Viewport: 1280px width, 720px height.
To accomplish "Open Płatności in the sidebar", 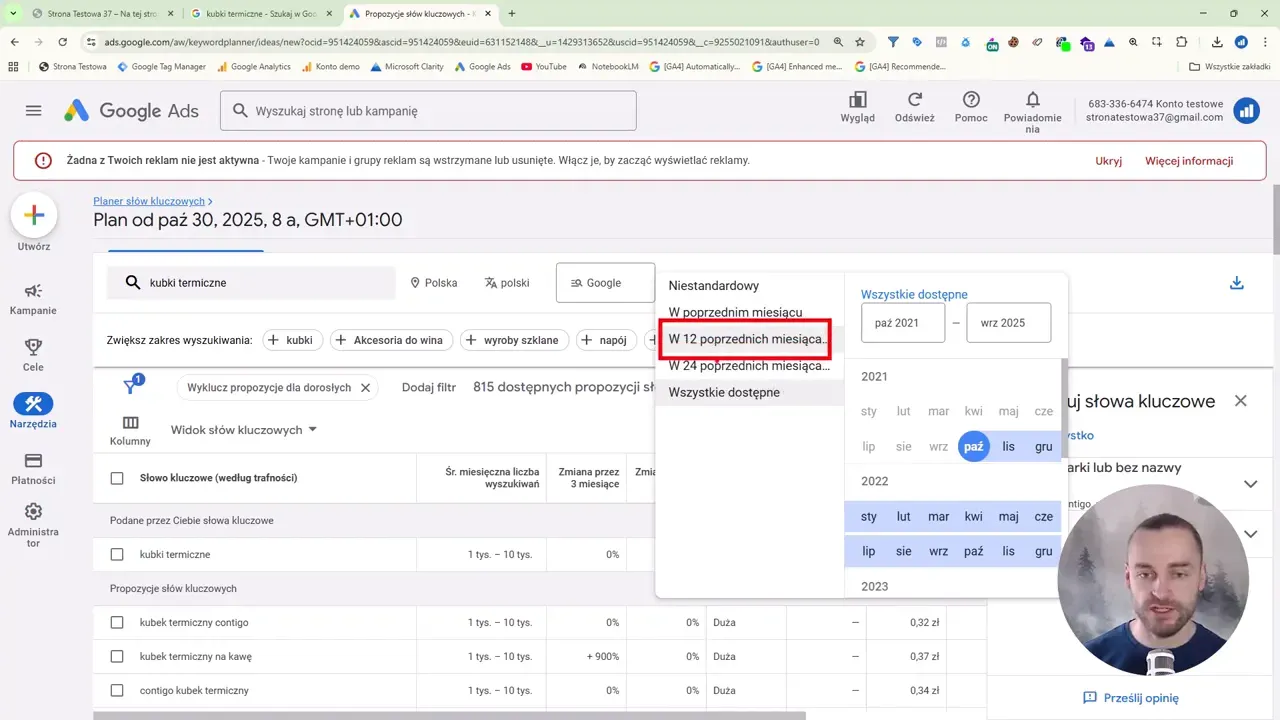I will click(33, 468).
